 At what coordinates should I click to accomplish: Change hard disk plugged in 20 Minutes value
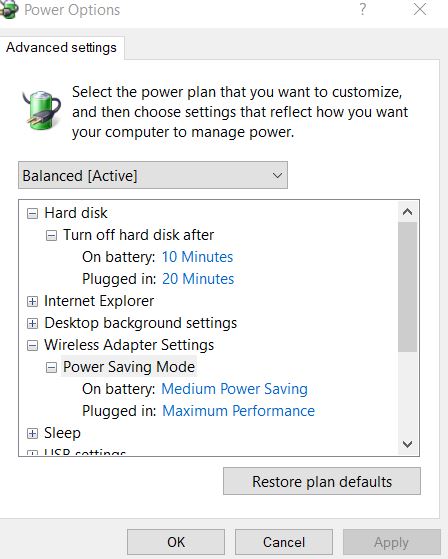[198, 279]
